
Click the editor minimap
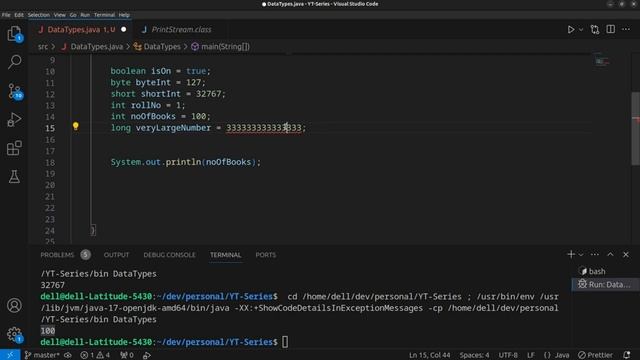(602, 62)
